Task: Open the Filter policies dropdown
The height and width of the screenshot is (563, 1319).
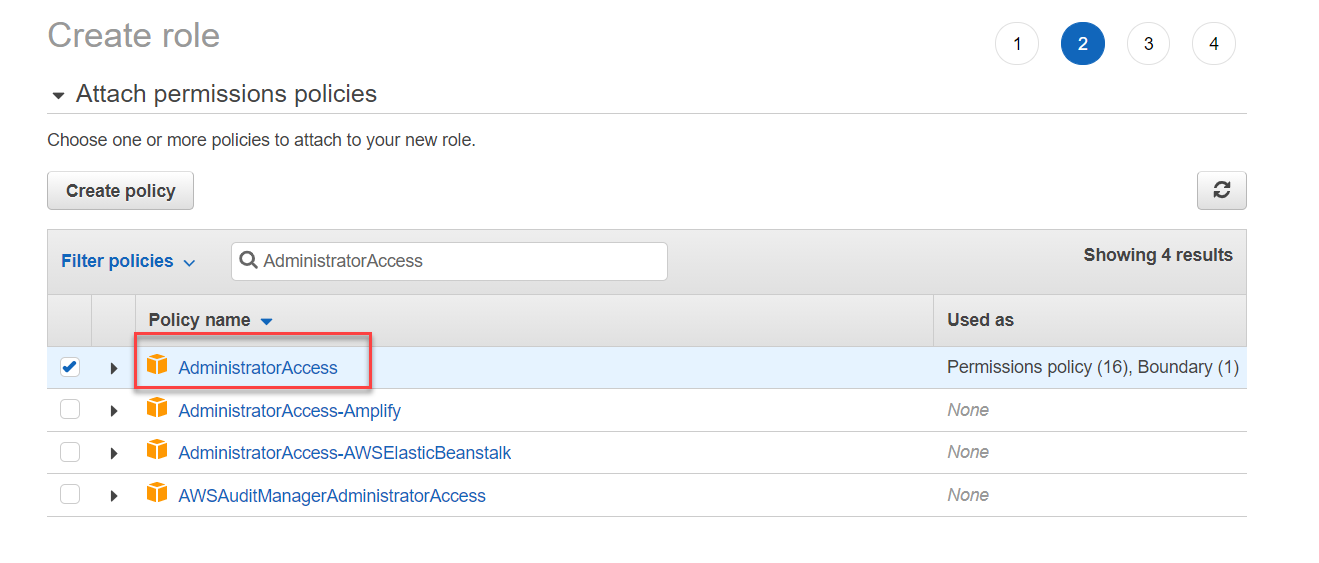Action: pos(128,261)
